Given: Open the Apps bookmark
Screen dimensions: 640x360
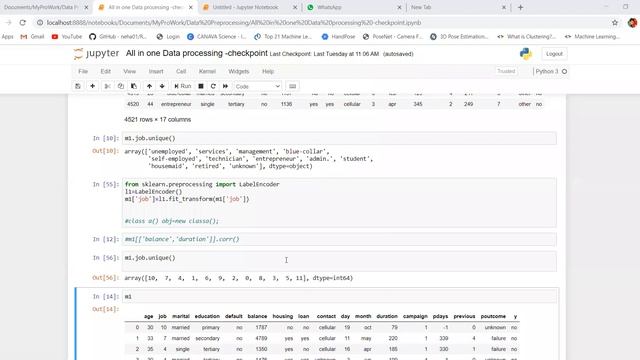Looking at the screenshot, I should [7, 37].
